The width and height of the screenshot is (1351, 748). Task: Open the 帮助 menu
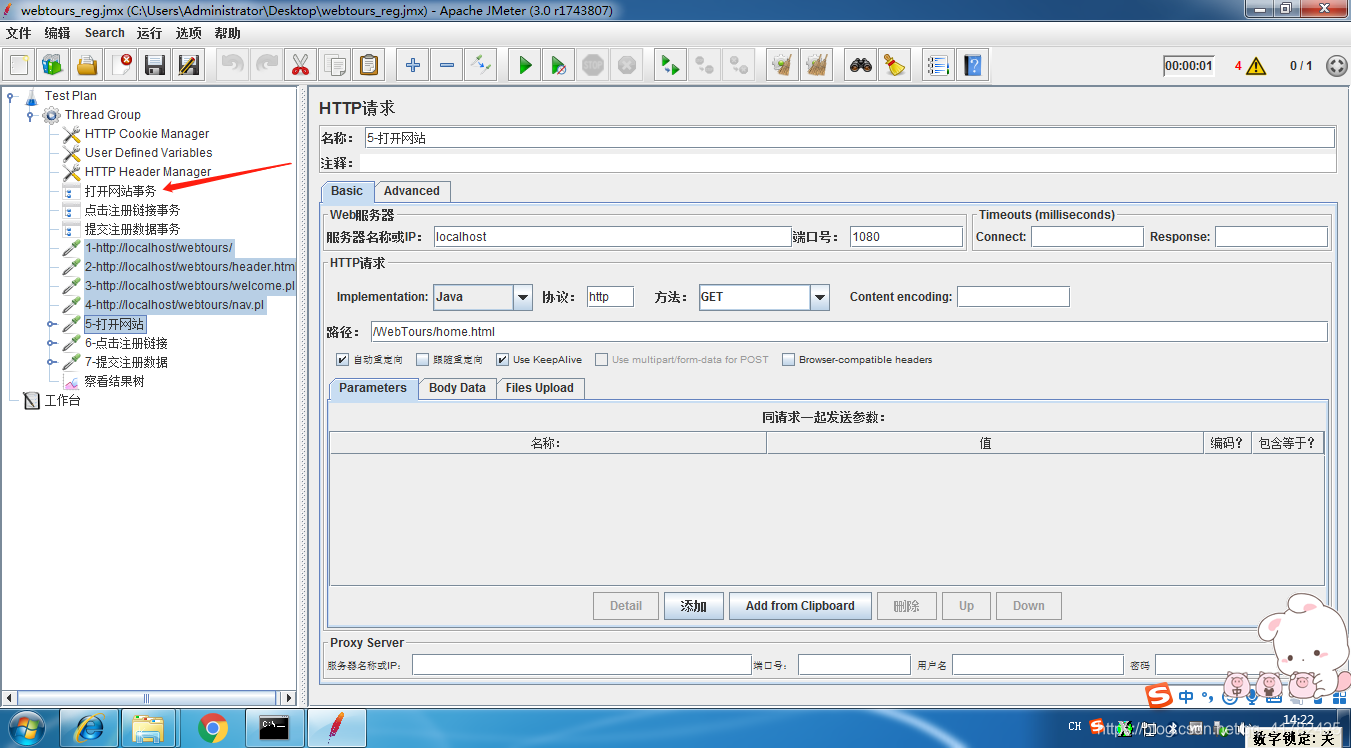pyautogui.click(x=228, y=33)
